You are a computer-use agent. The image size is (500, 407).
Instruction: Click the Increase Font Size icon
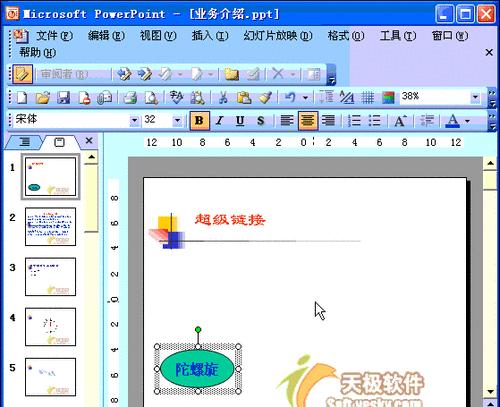400,120
